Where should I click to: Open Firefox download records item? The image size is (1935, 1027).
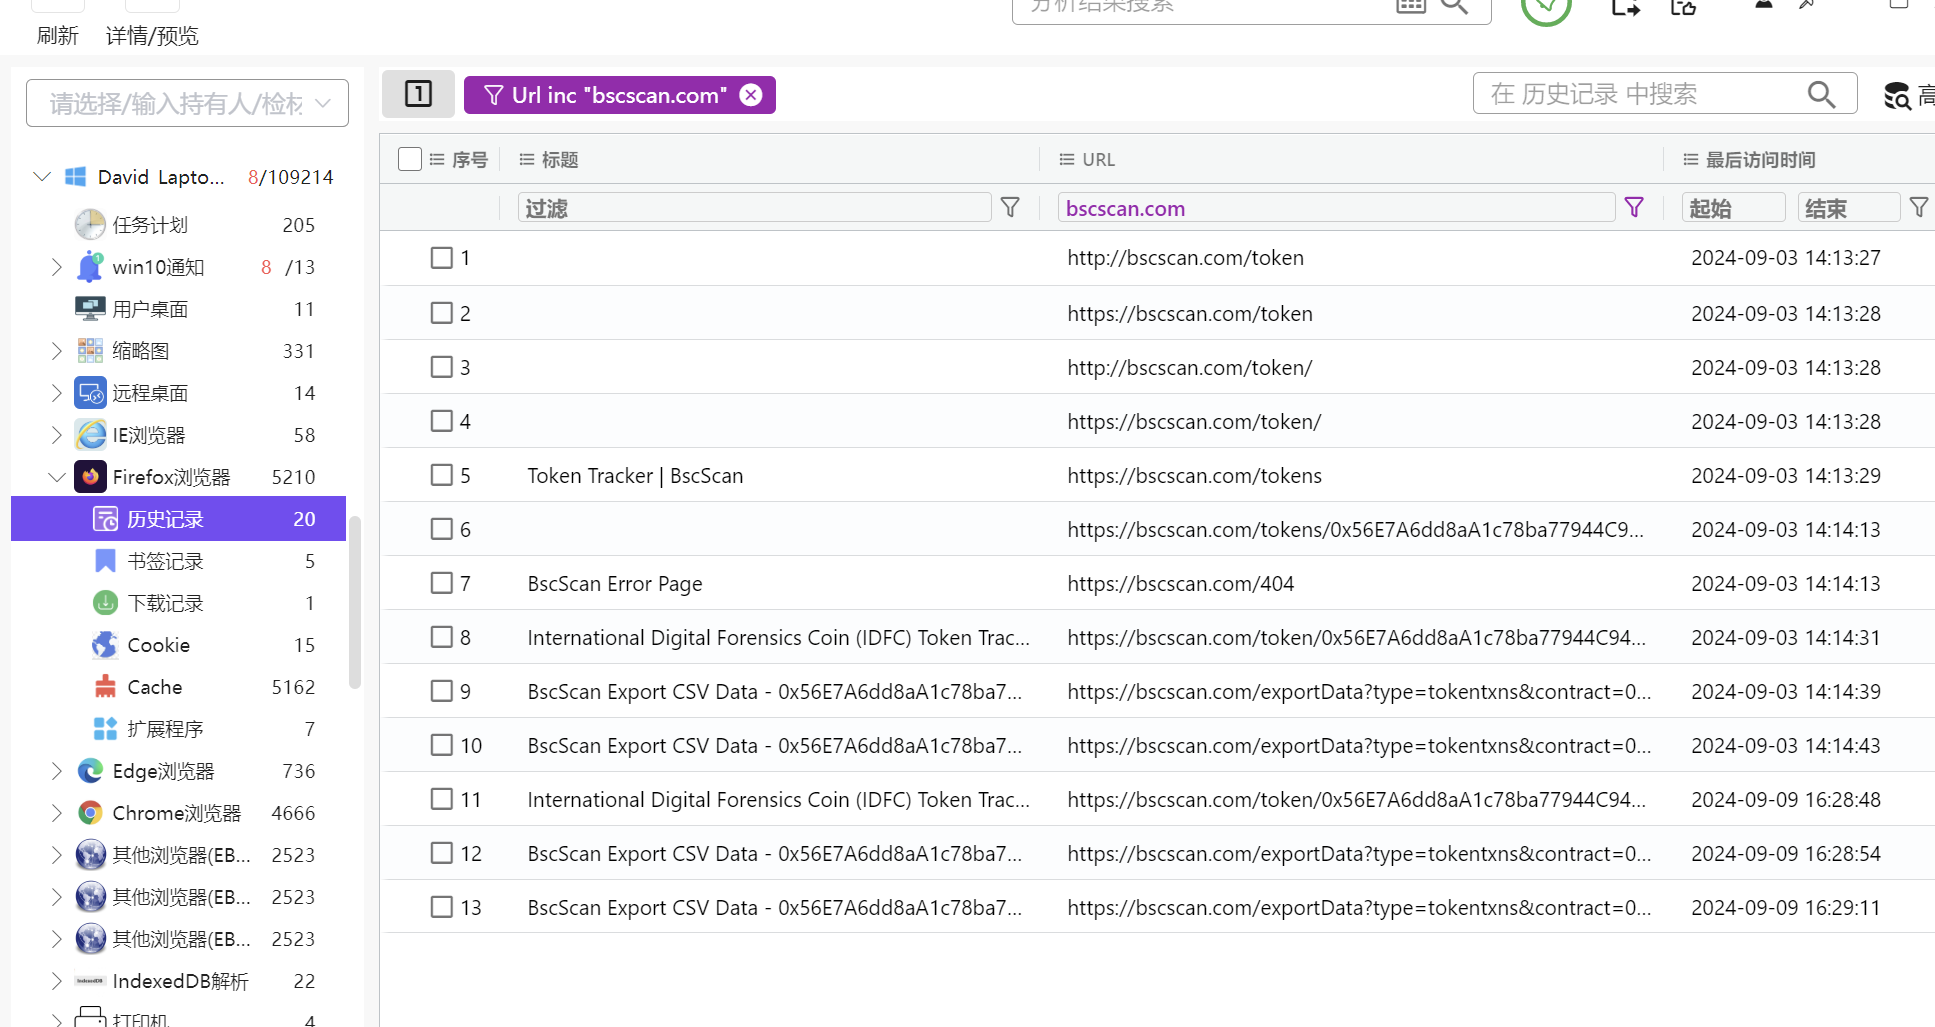pyautogui.click(x=165, y=603)
